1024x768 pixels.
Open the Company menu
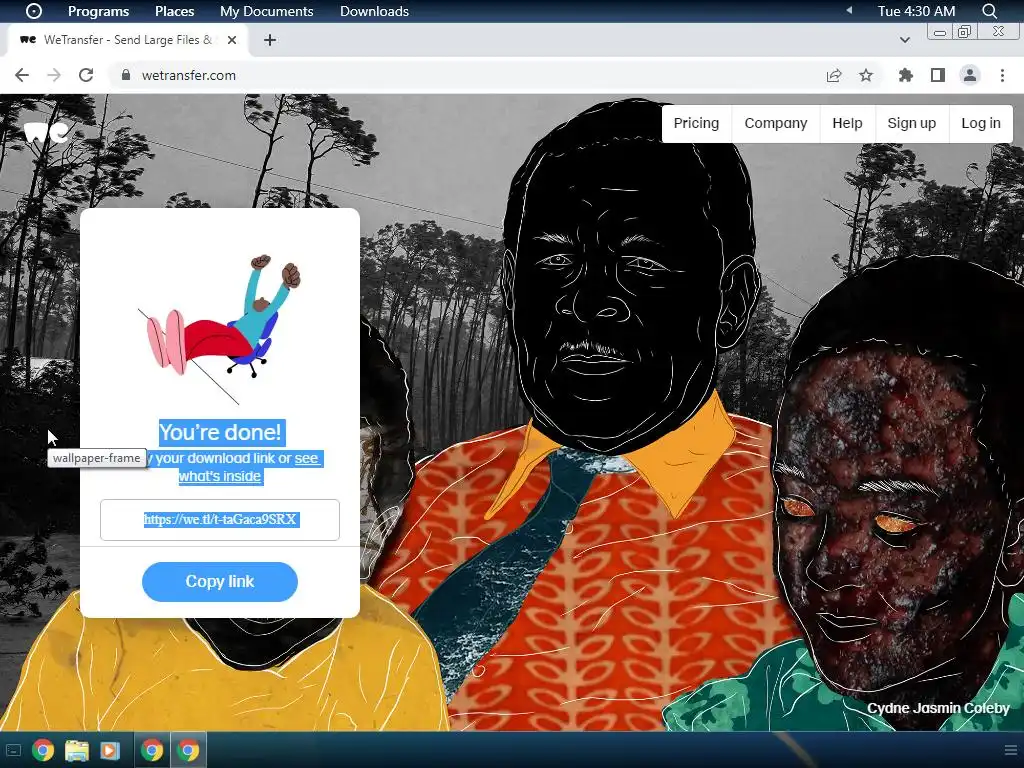776,123
